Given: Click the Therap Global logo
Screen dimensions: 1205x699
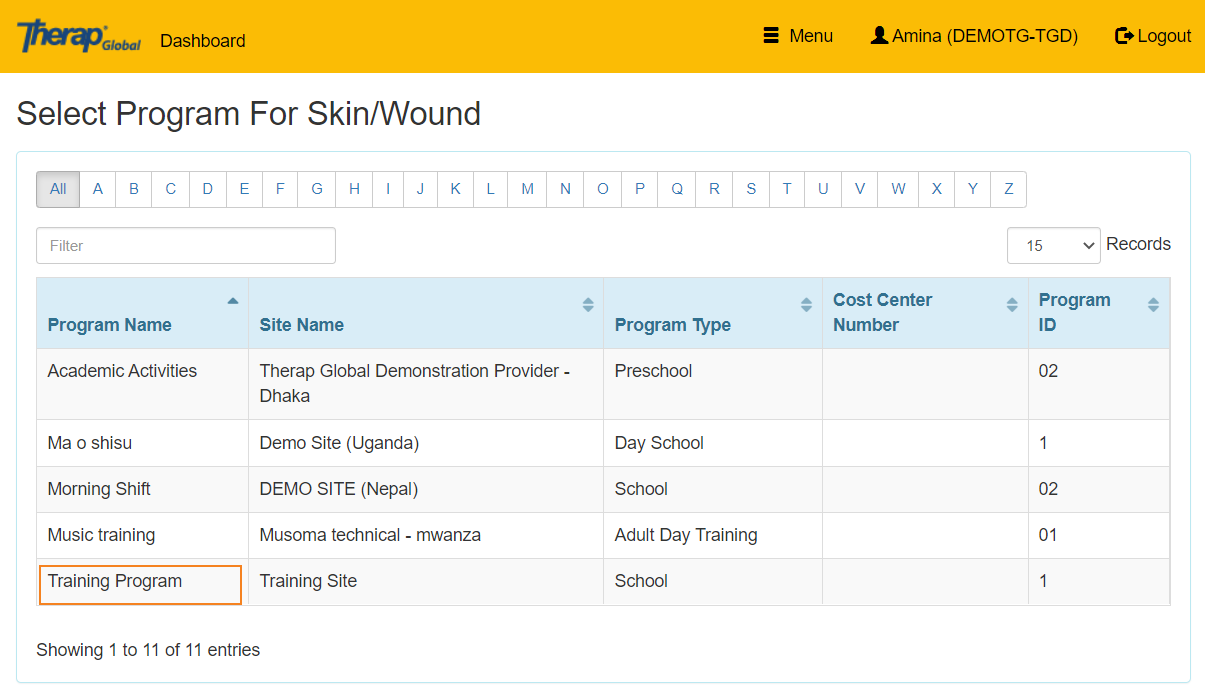Looking at the screenshot, I should pos(78,37).
